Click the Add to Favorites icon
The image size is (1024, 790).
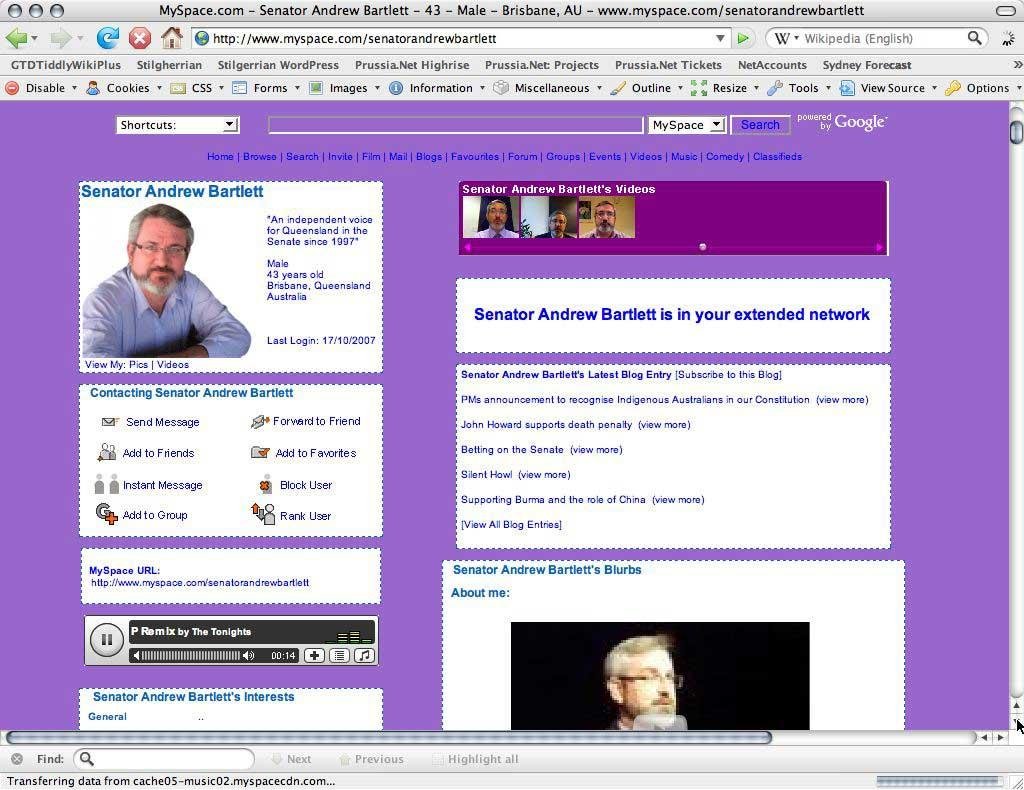[260, 452]
